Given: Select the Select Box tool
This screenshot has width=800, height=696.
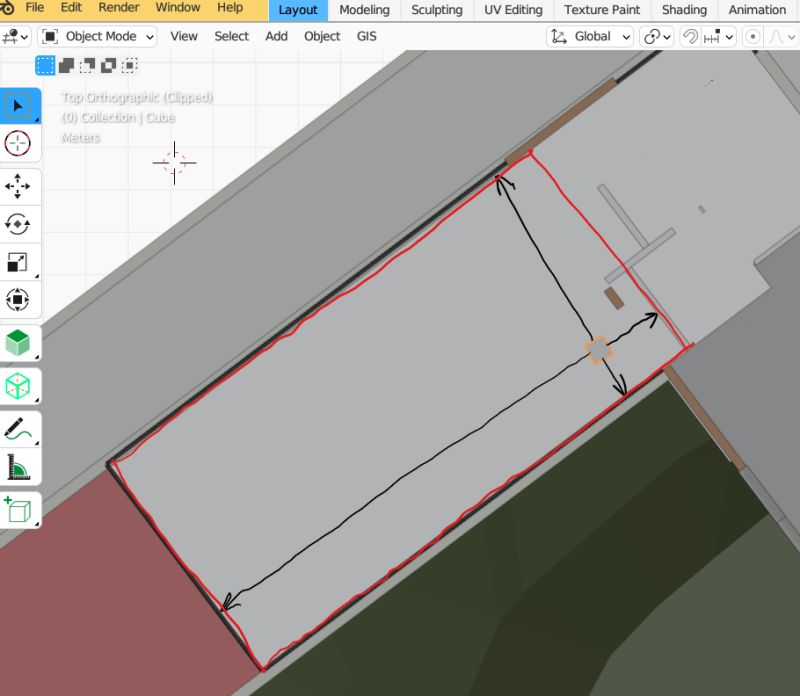Looking at the screenshot, I should [x=19, y=106].
